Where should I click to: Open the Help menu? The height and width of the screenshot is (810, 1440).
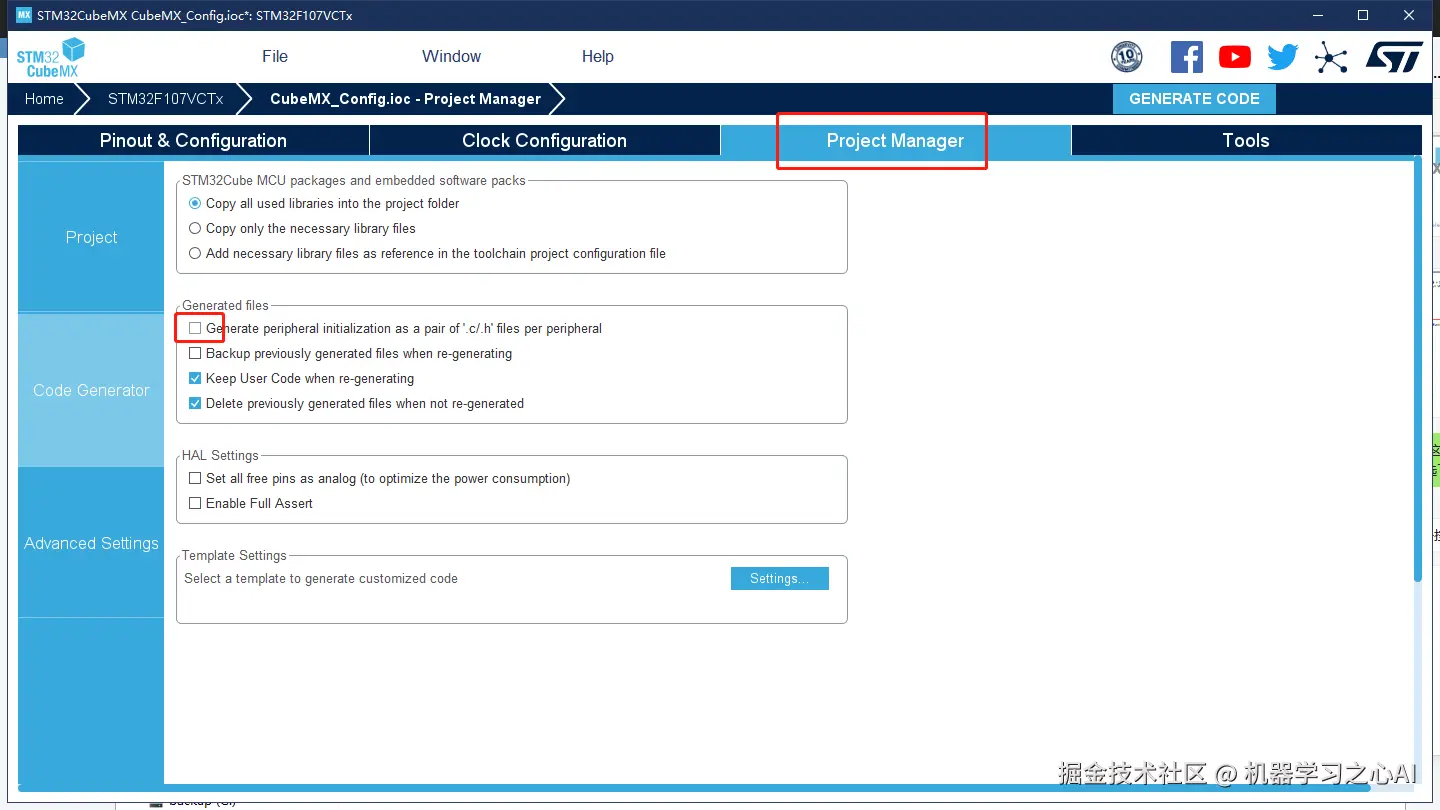tap(598, 56)
